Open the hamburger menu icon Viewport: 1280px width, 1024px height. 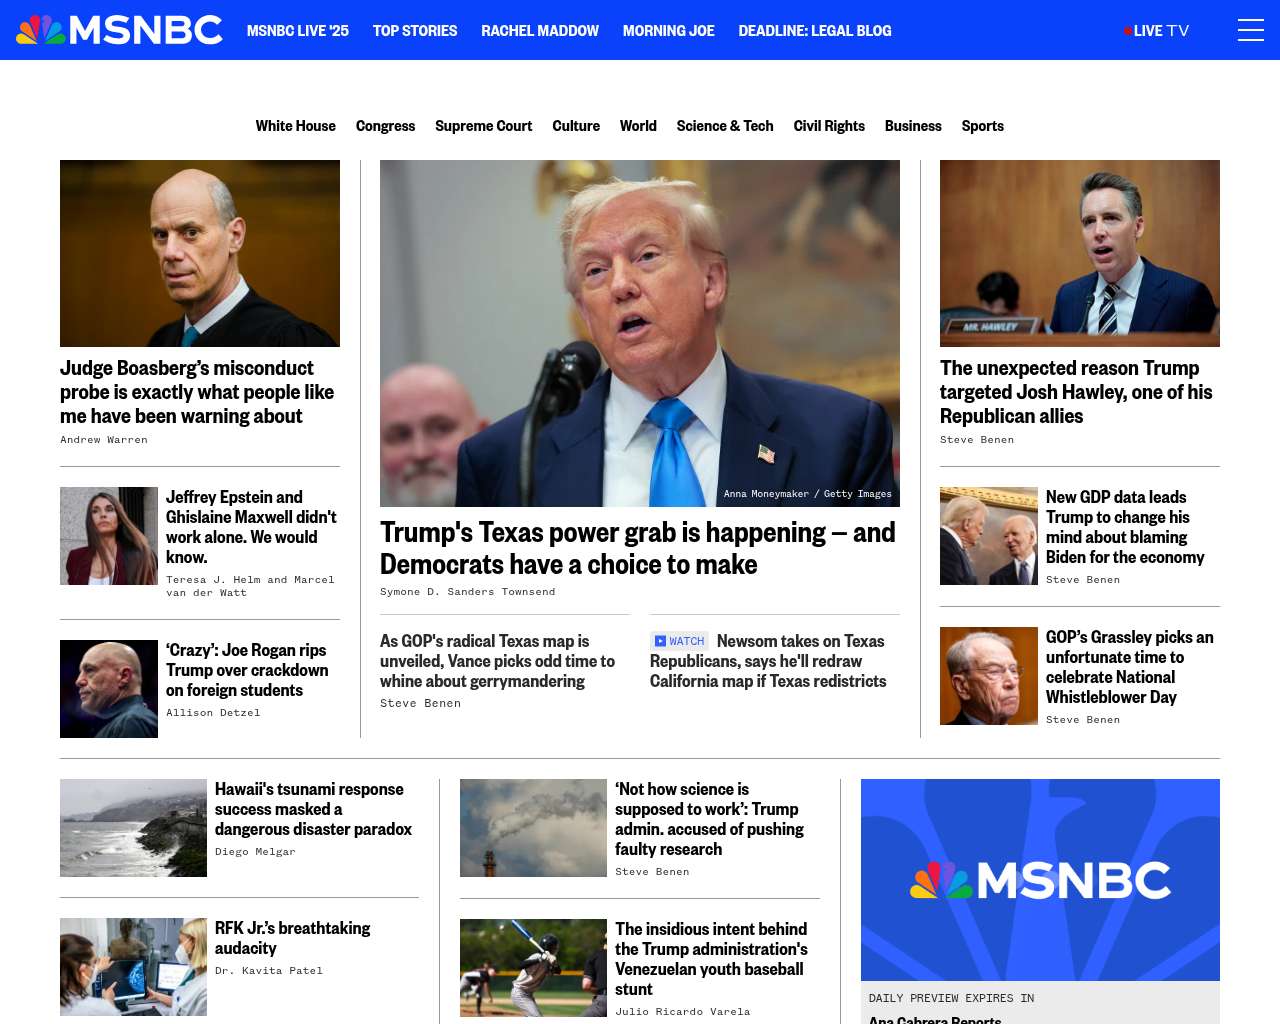tap(1251, 30)
